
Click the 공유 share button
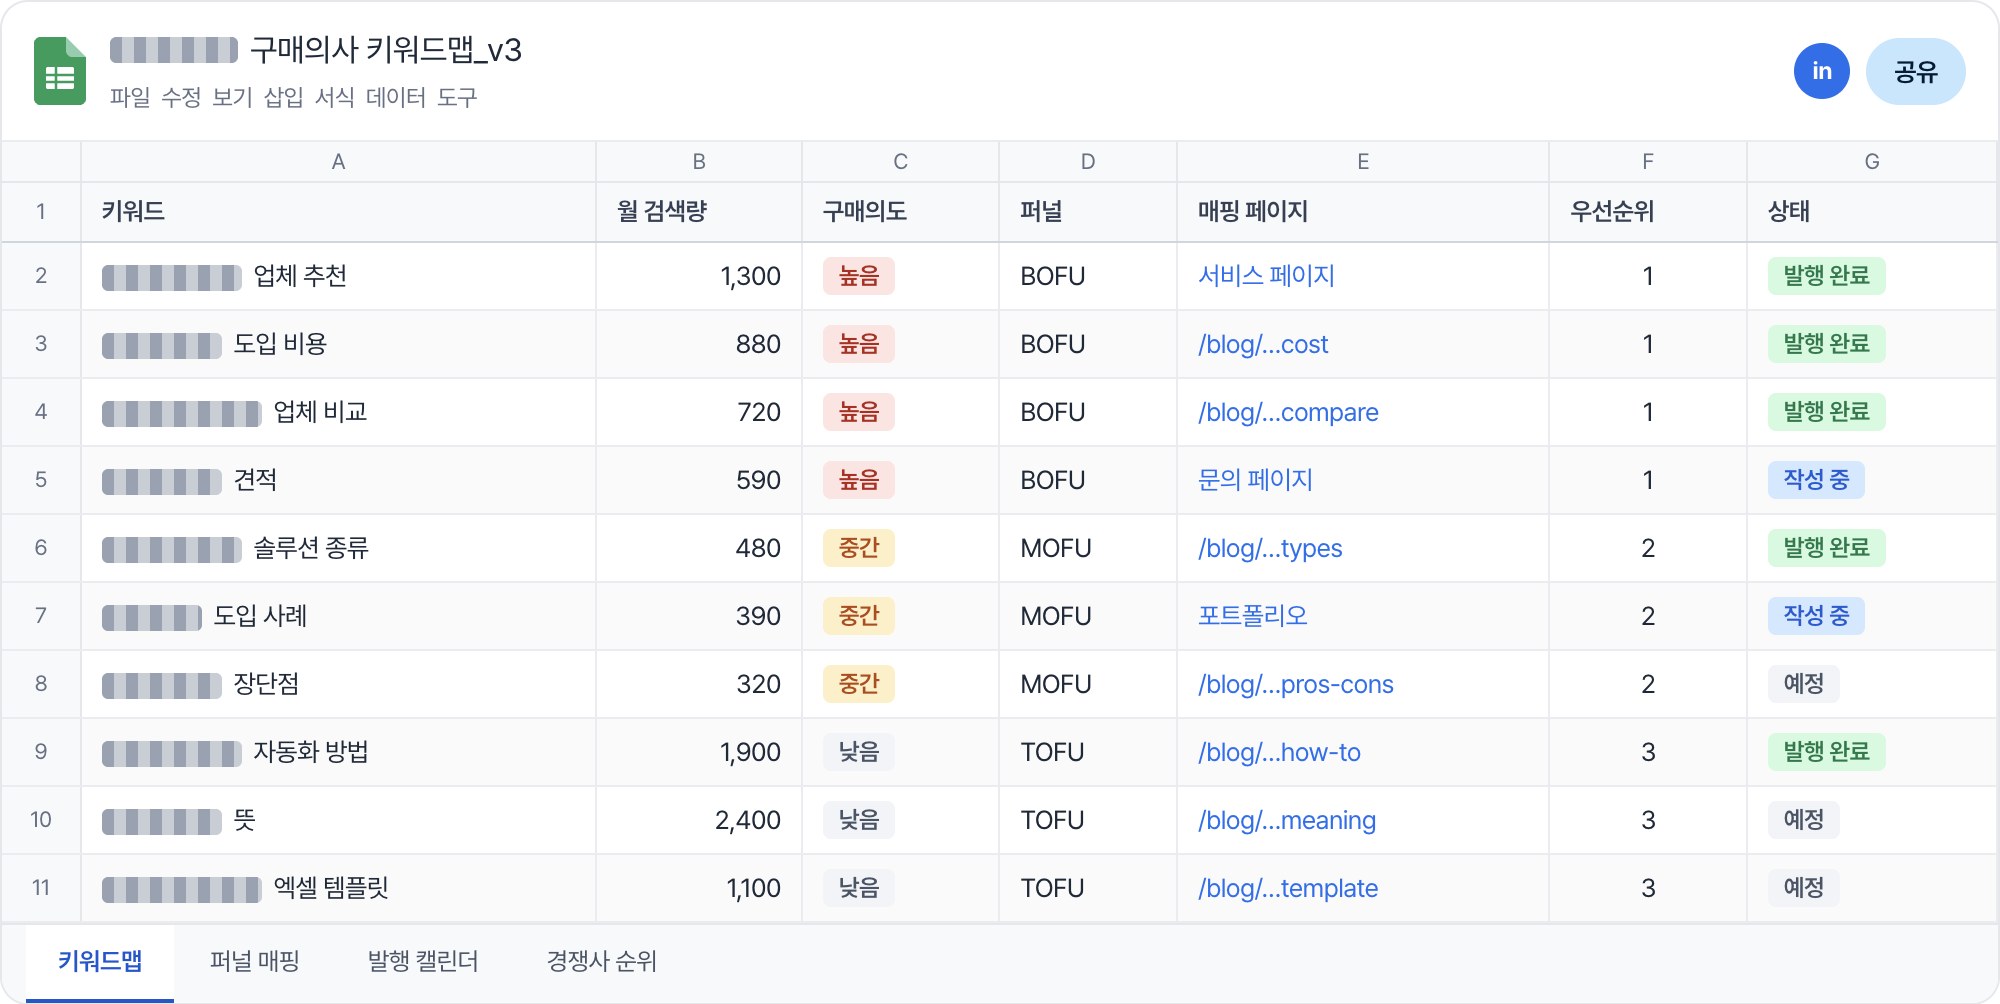click(1915, 71)
